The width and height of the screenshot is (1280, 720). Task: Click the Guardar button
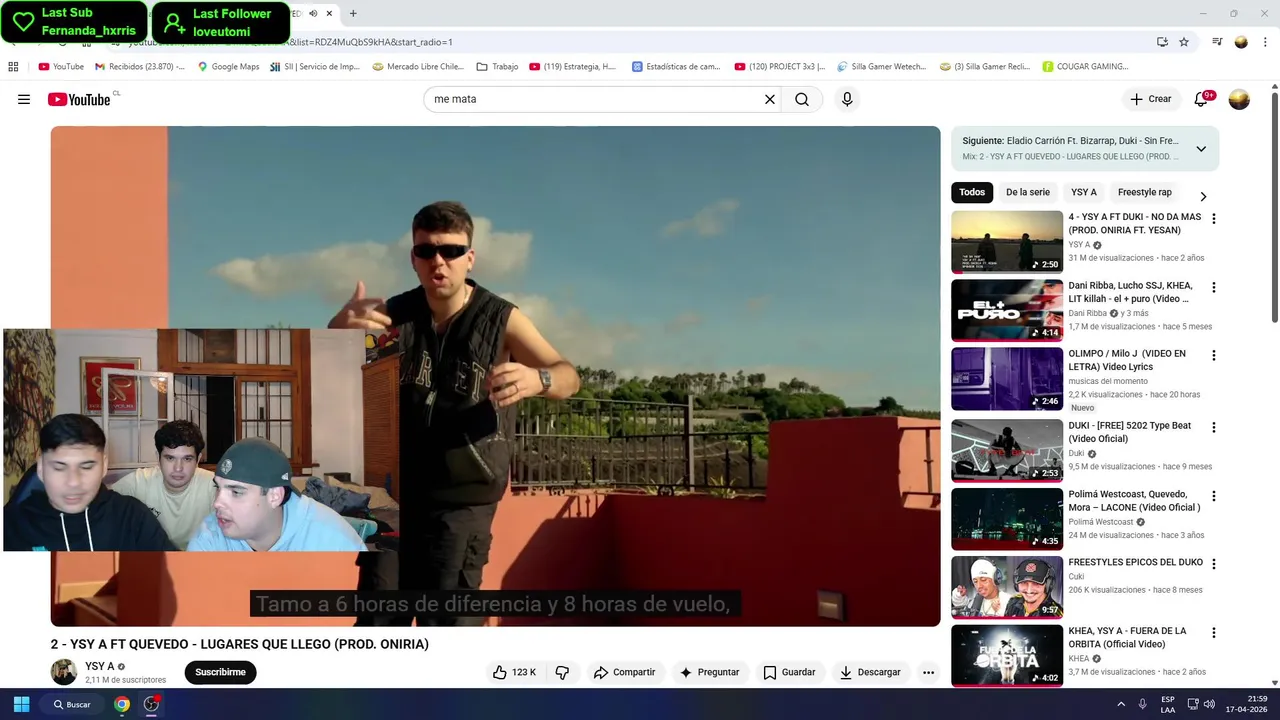(x=789, y=672)
